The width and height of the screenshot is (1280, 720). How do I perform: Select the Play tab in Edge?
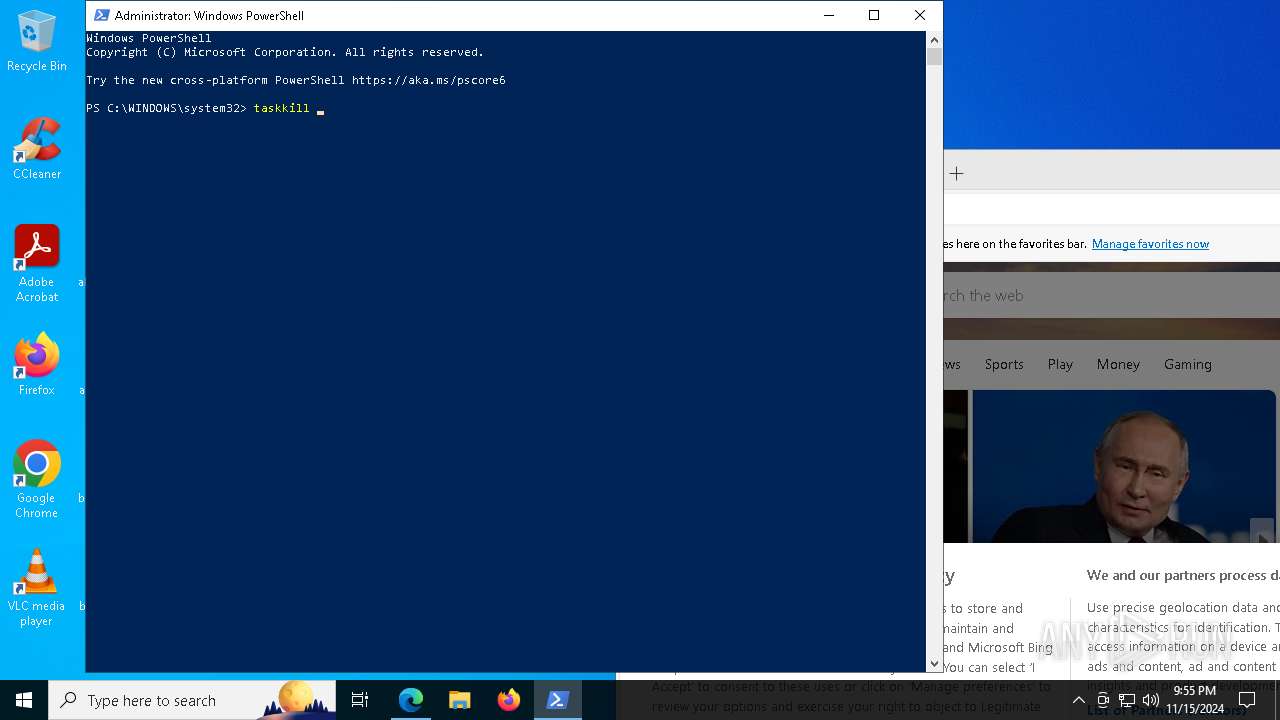click(x=1060, y=364)
